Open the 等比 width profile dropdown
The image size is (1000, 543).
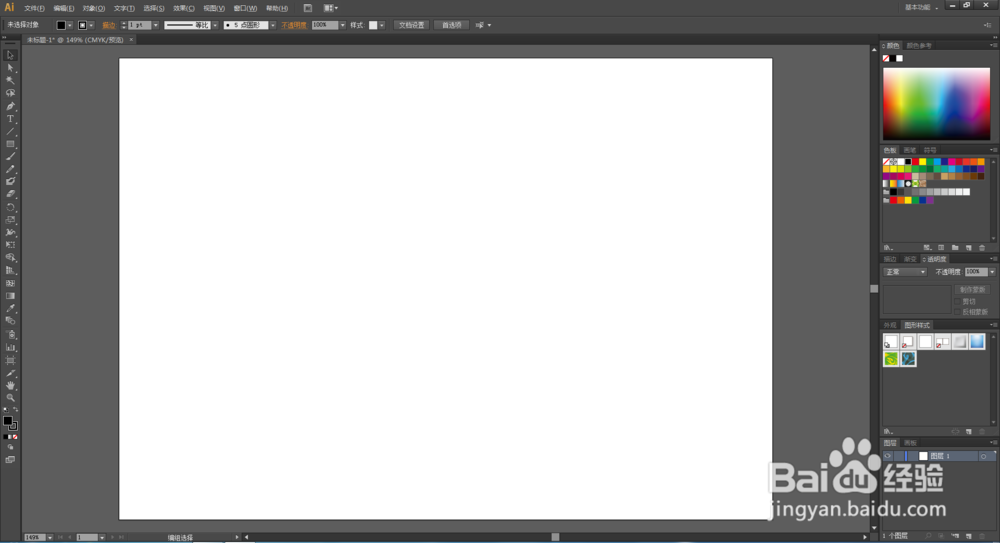215,26
